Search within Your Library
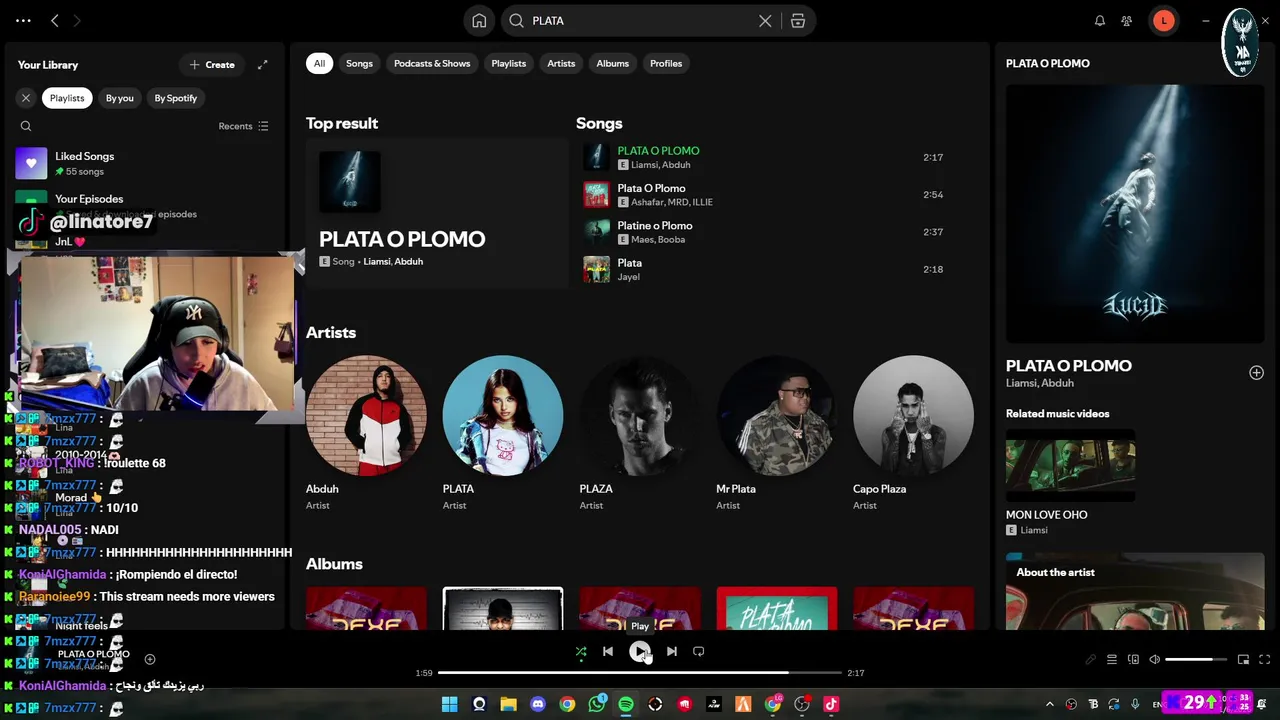 click(26, 126)
